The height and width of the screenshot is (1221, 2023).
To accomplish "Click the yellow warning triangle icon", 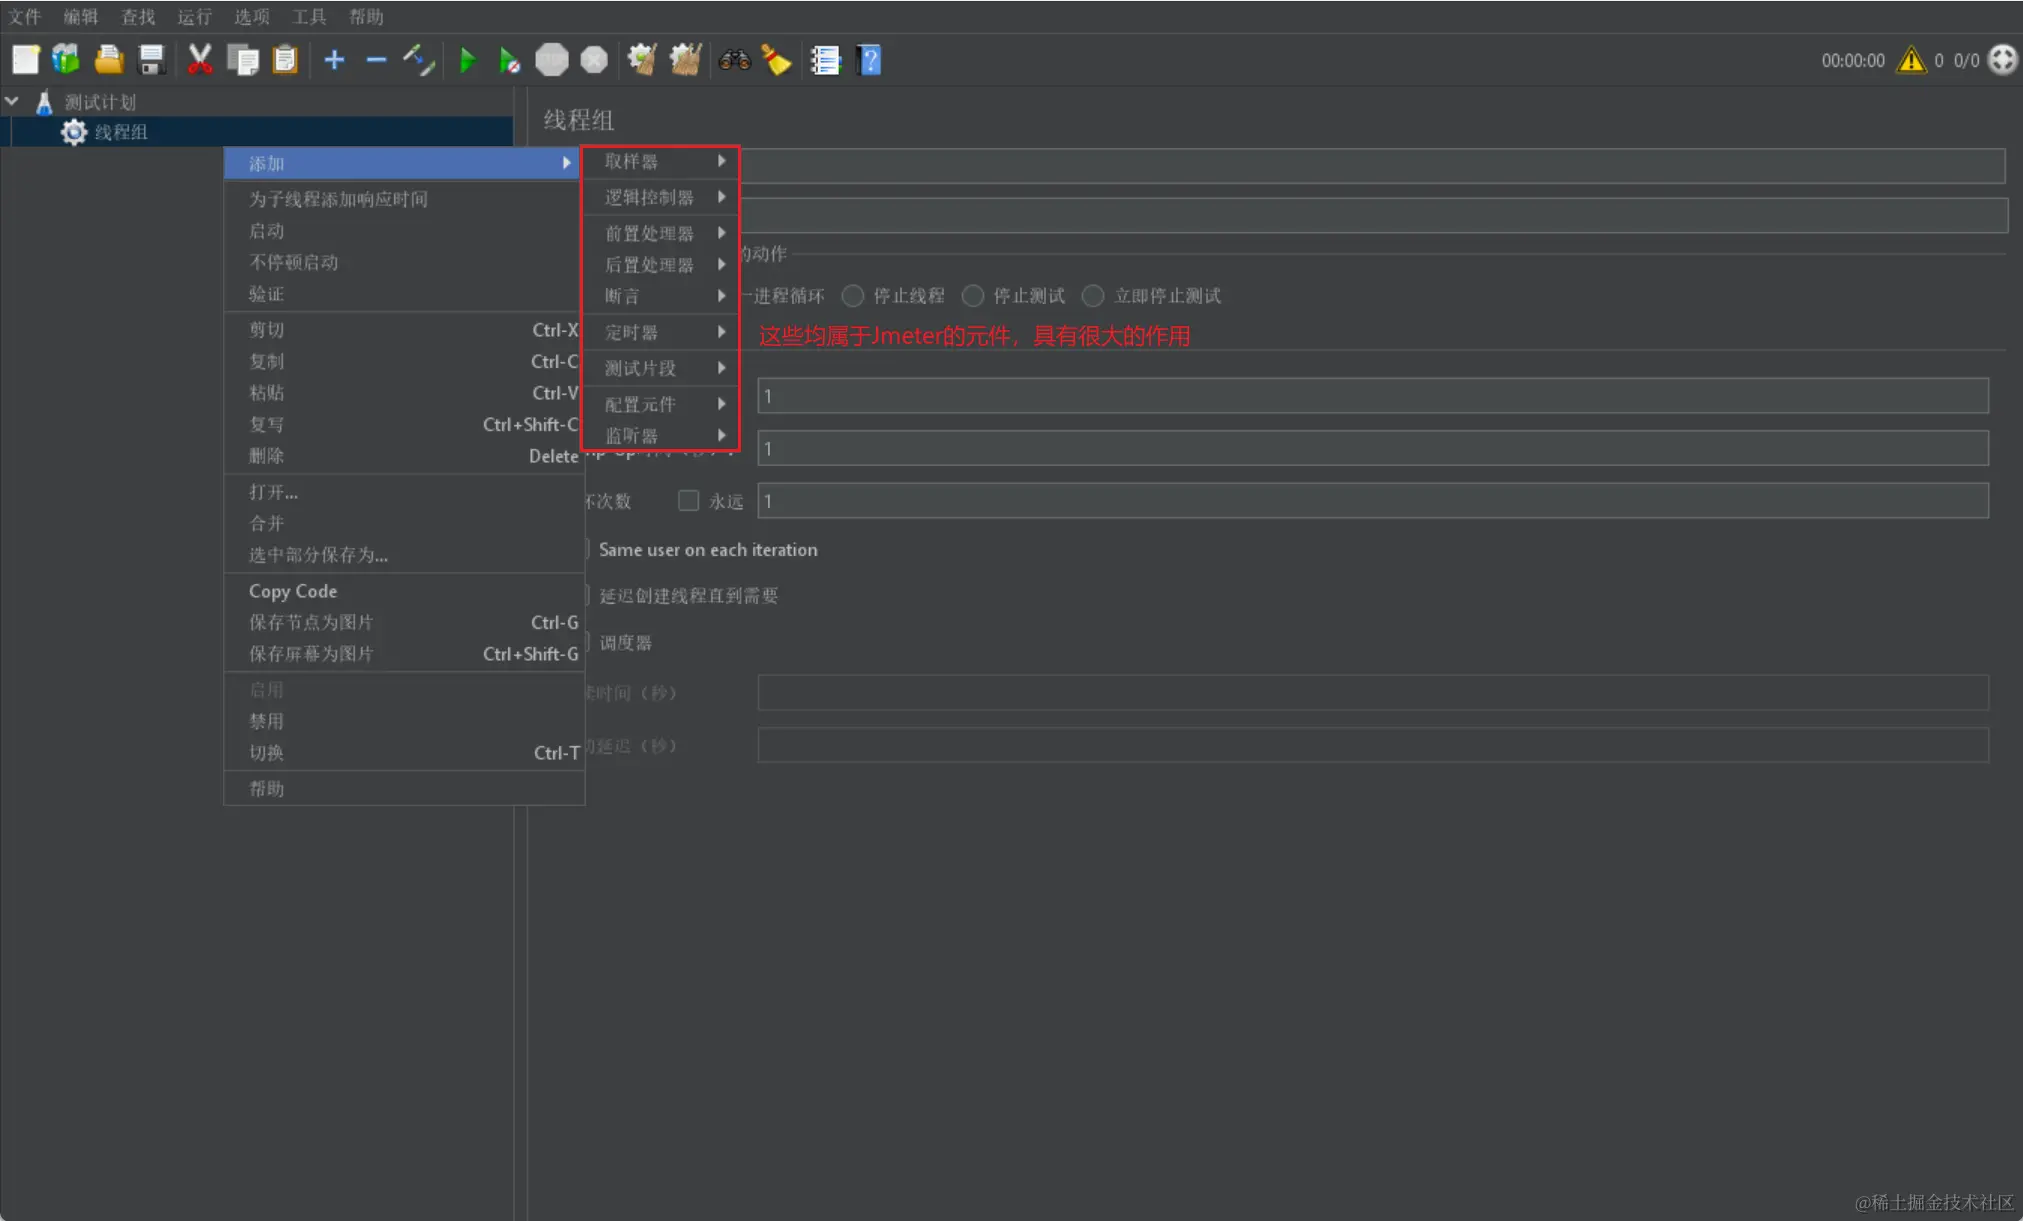I will (x=1911, y=60).
